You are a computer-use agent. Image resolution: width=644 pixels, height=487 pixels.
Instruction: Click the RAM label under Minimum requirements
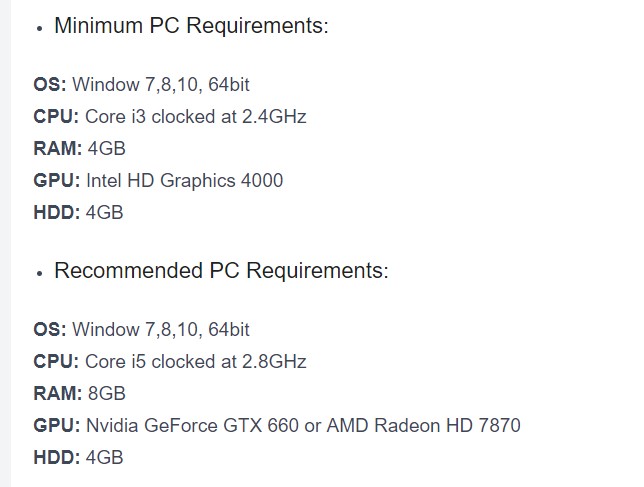57,148
